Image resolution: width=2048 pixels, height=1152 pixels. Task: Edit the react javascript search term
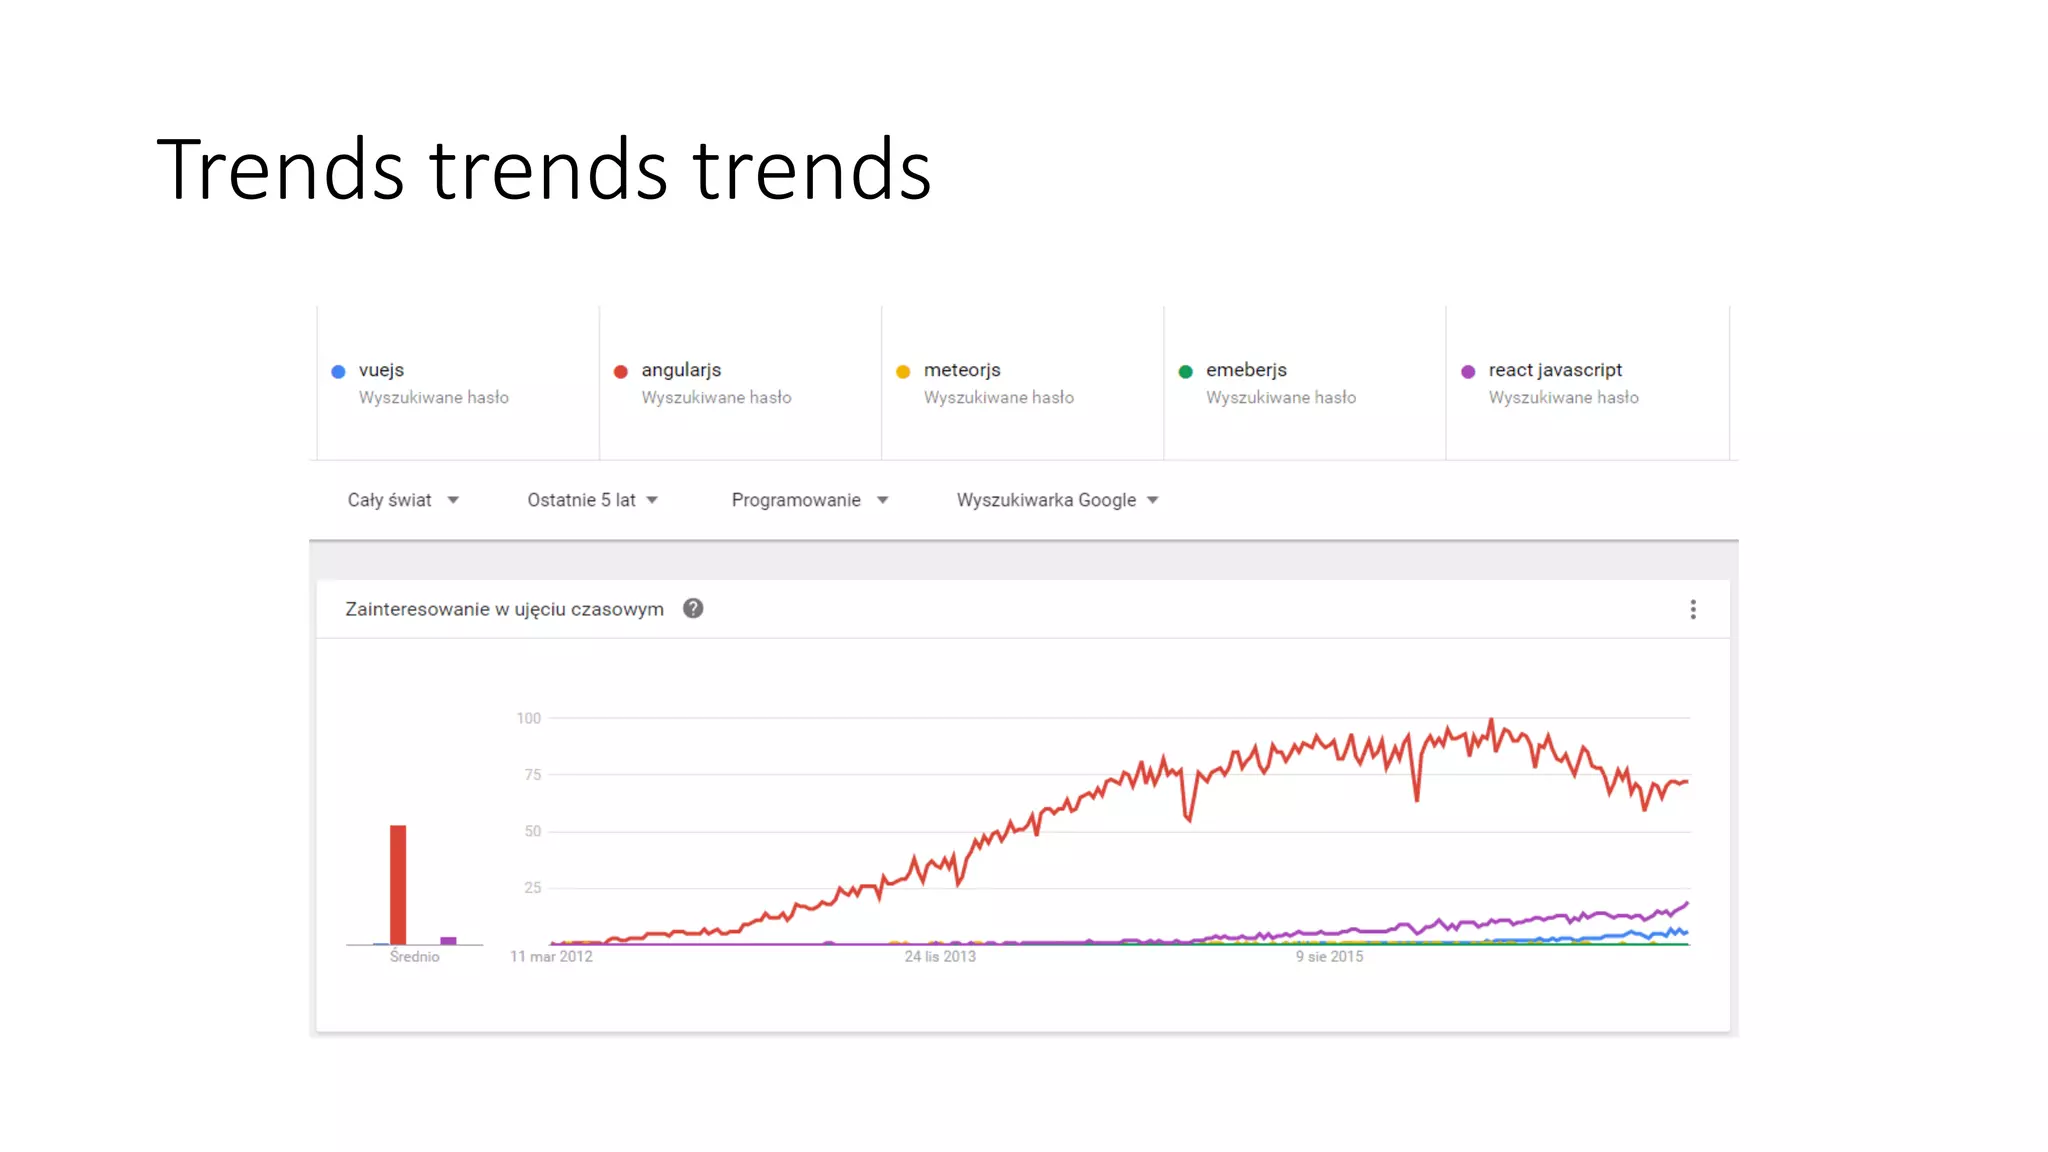(x=1555, y=370)
